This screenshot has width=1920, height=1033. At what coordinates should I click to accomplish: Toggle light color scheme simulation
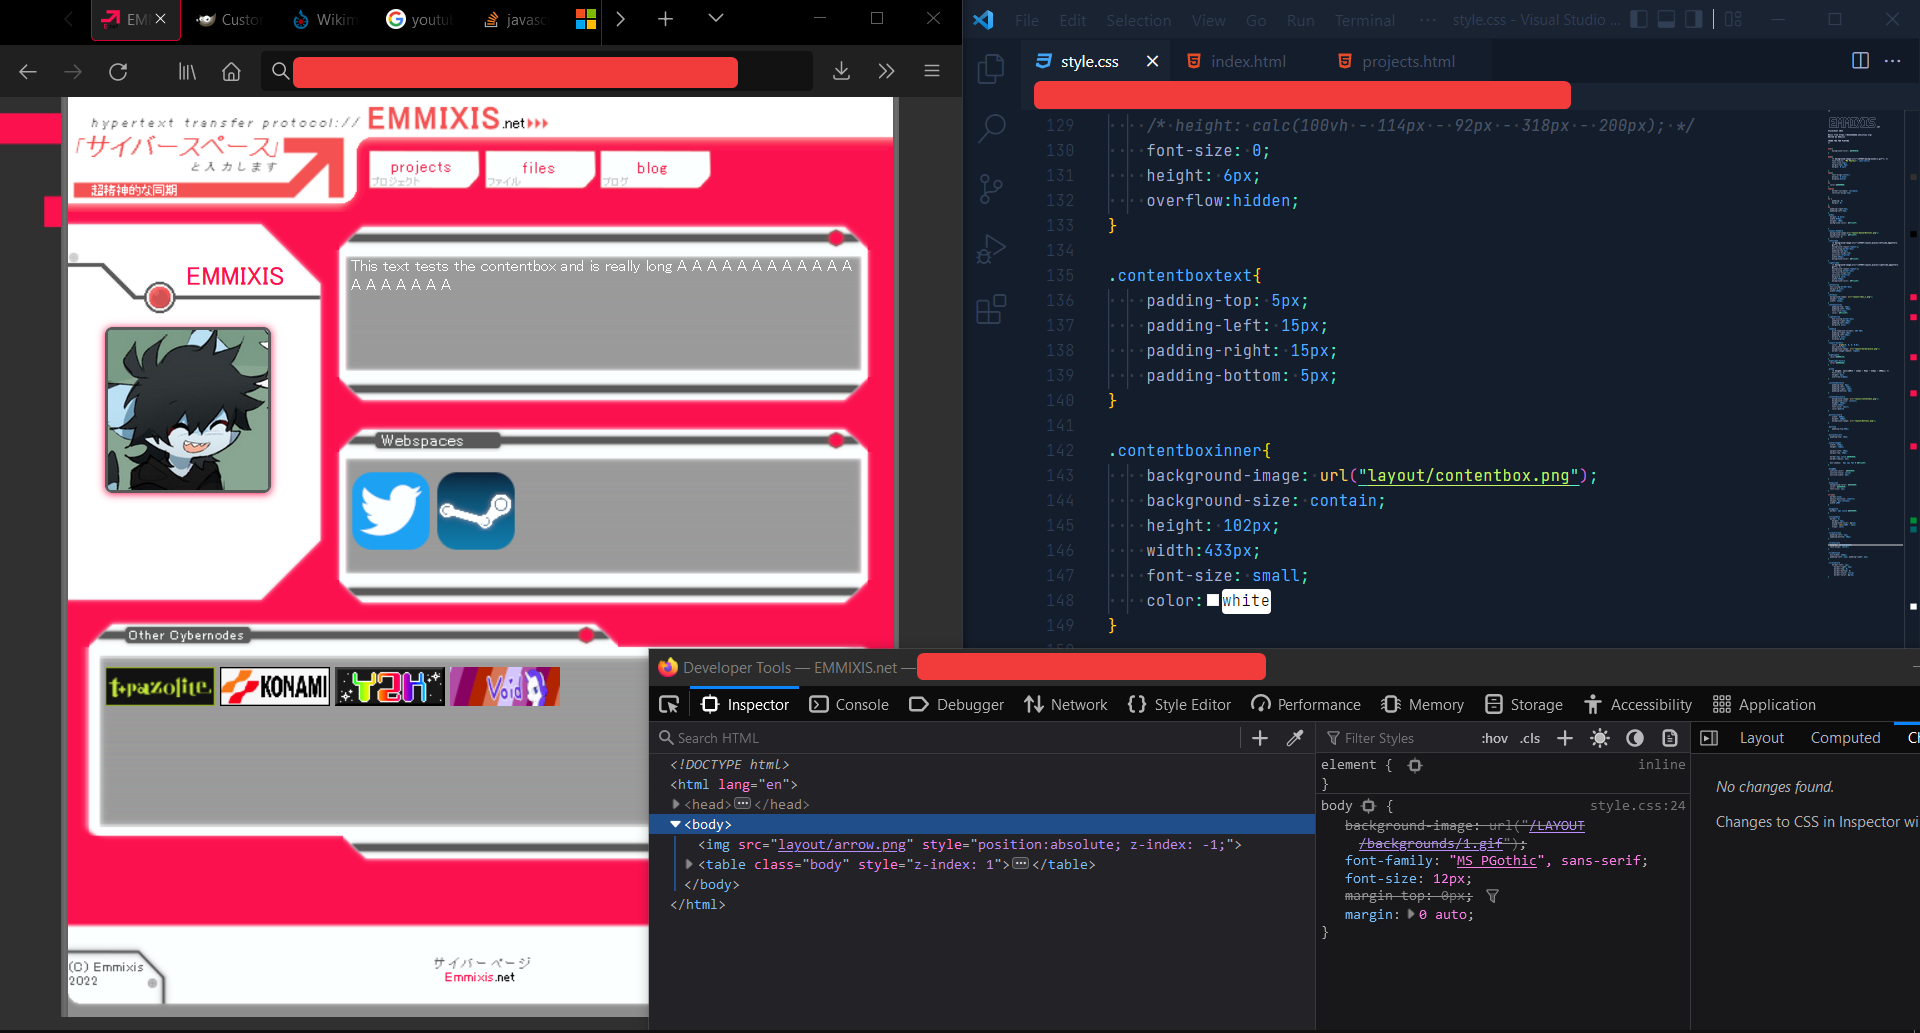(1600, 738)
